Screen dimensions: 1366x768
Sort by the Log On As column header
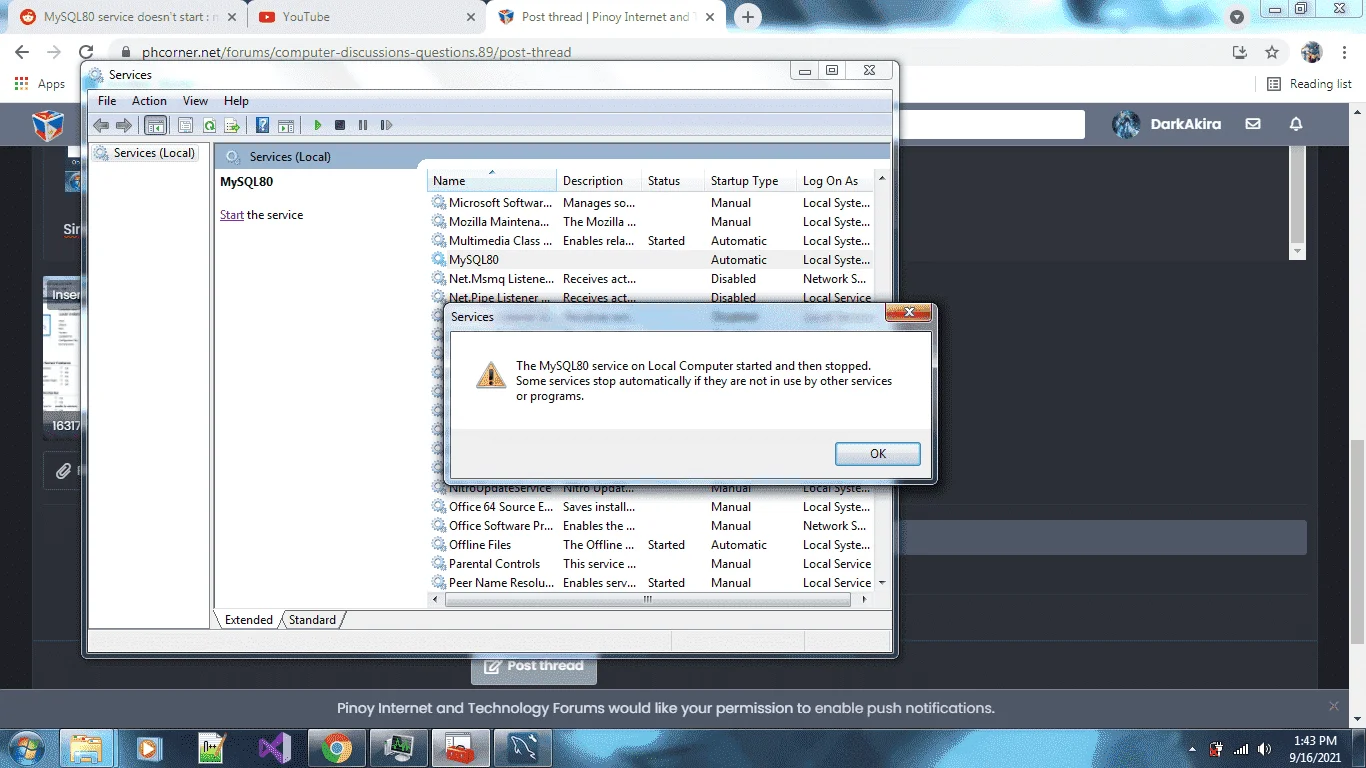point(835,181)
